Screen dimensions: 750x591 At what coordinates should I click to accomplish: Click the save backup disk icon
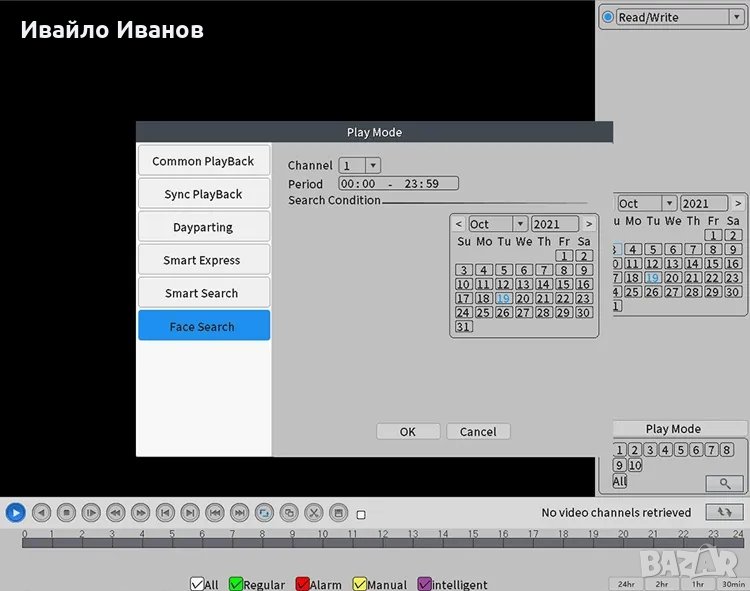(x=339, y=512)
